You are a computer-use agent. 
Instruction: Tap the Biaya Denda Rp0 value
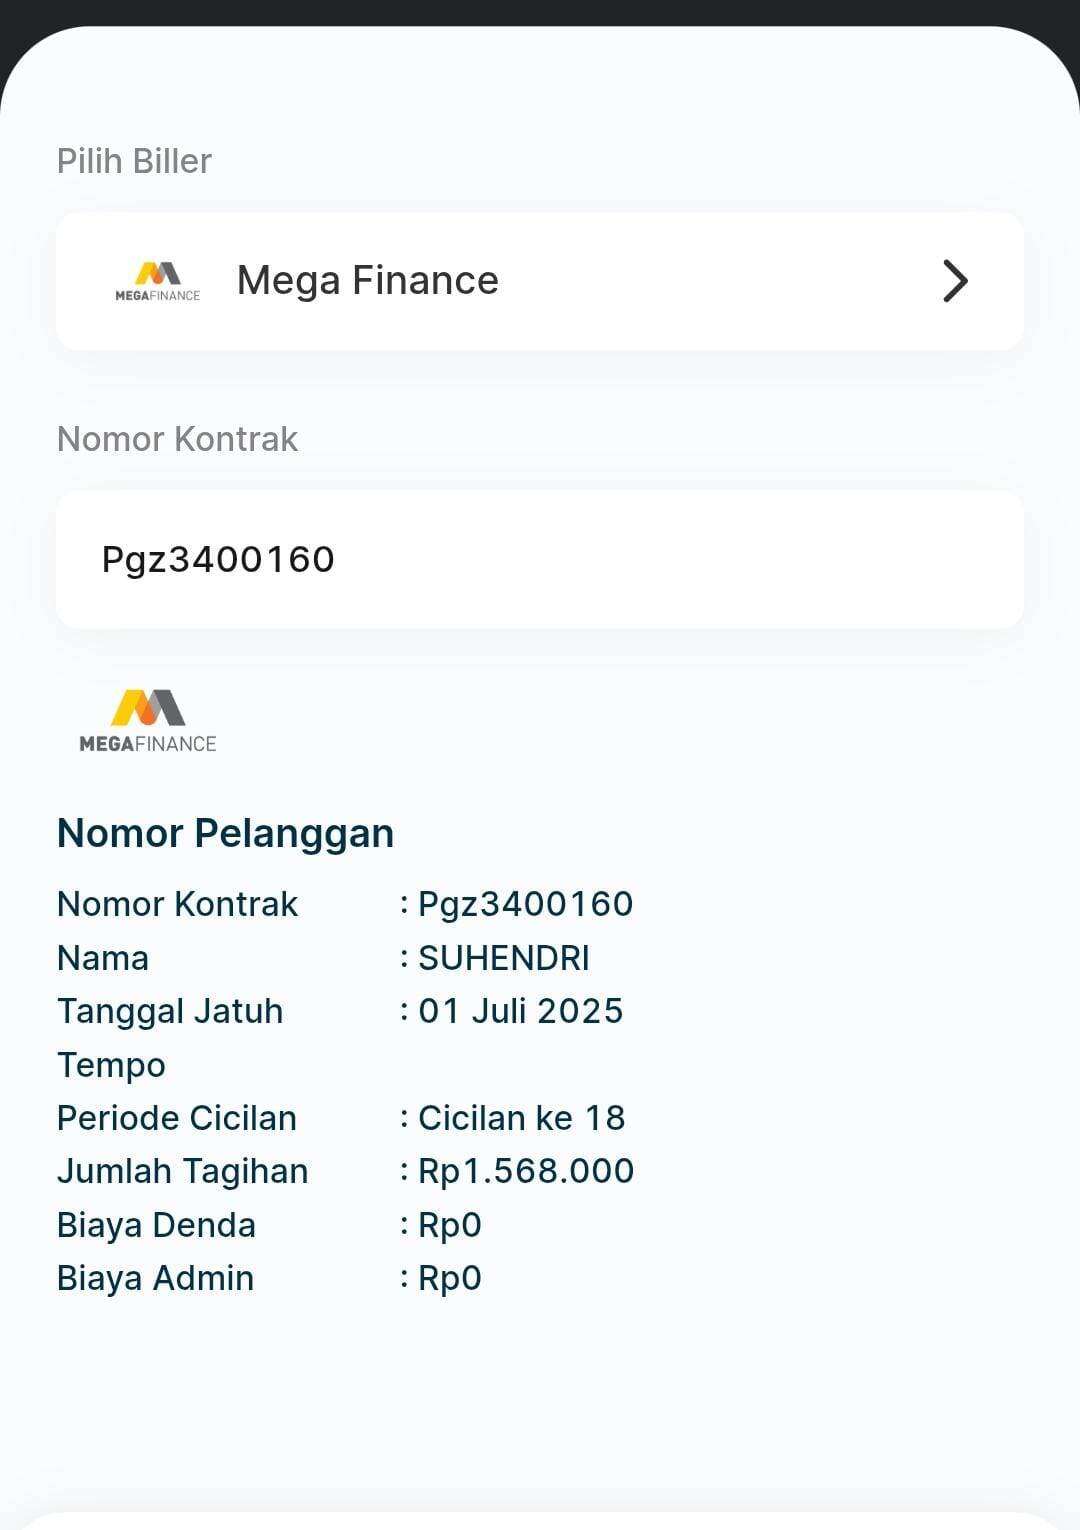click(x=450, y=1225)
